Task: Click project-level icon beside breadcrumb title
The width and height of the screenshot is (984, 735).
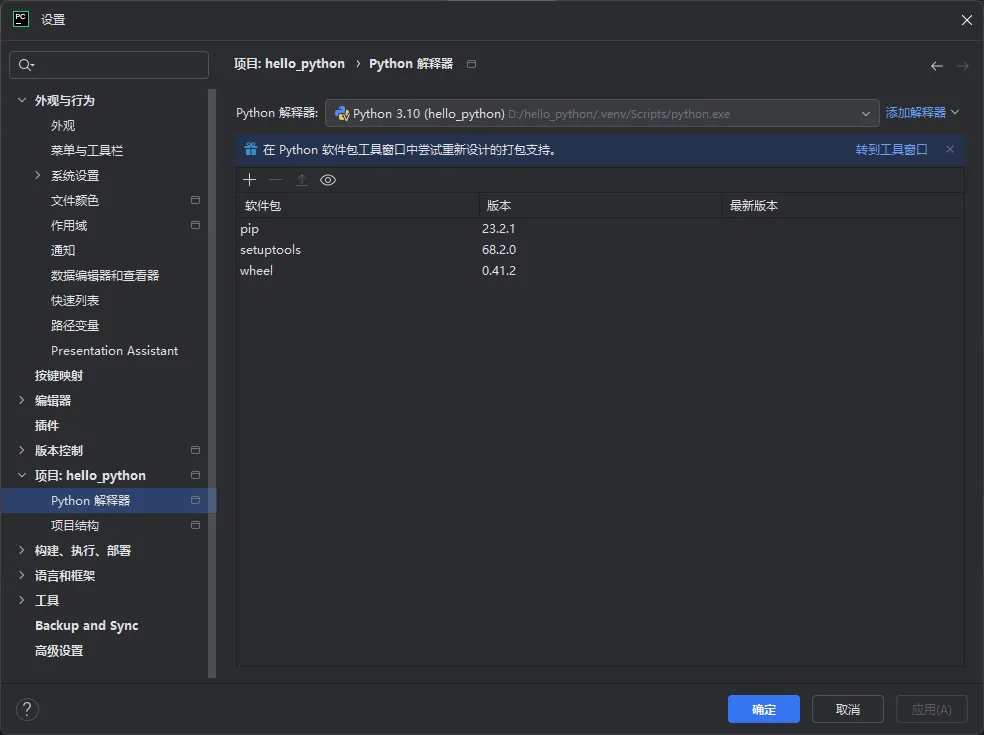Action: (x=471, y=64)
